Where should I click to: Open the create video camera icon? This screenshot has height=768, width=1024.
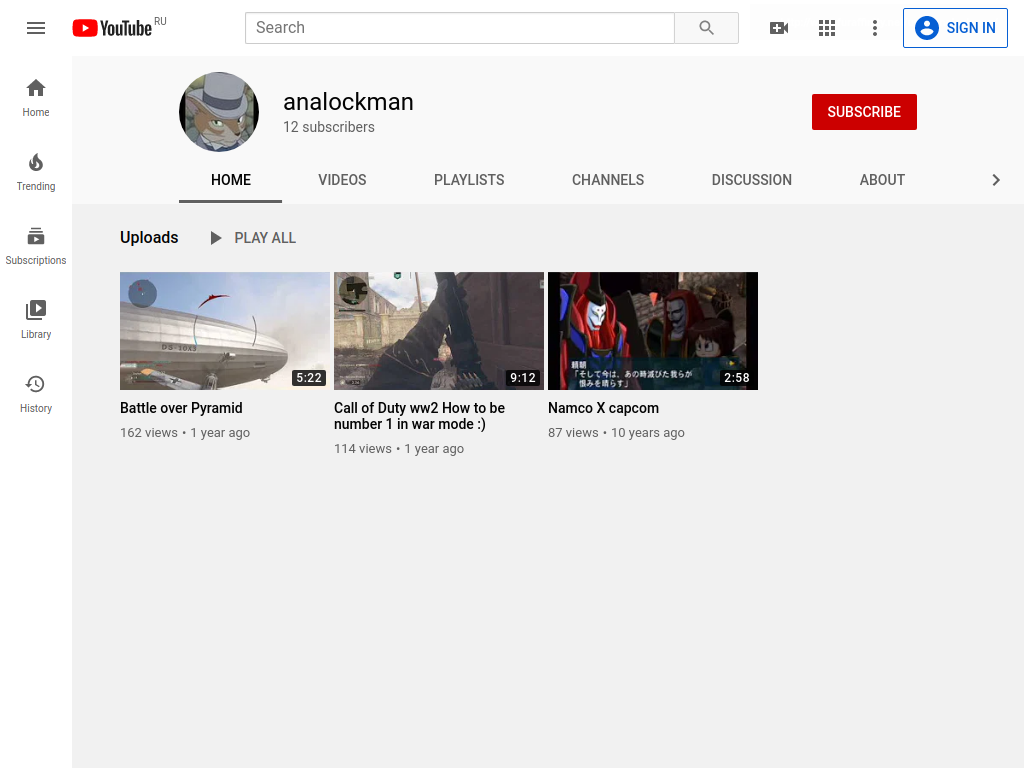(x=779, y=28)
